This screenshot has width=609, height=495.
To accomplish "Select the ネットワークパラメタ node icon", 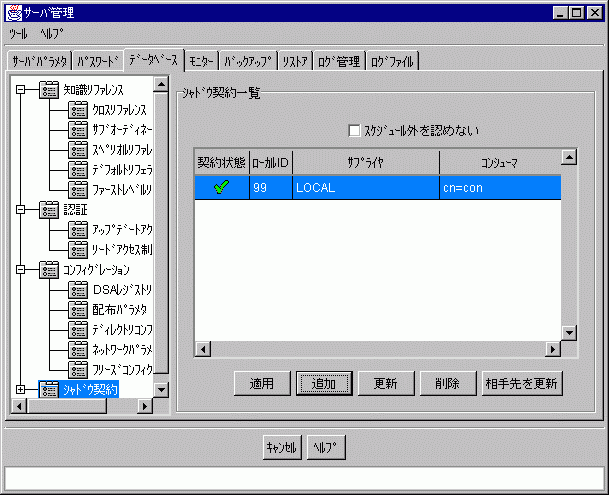I will 78,350.
